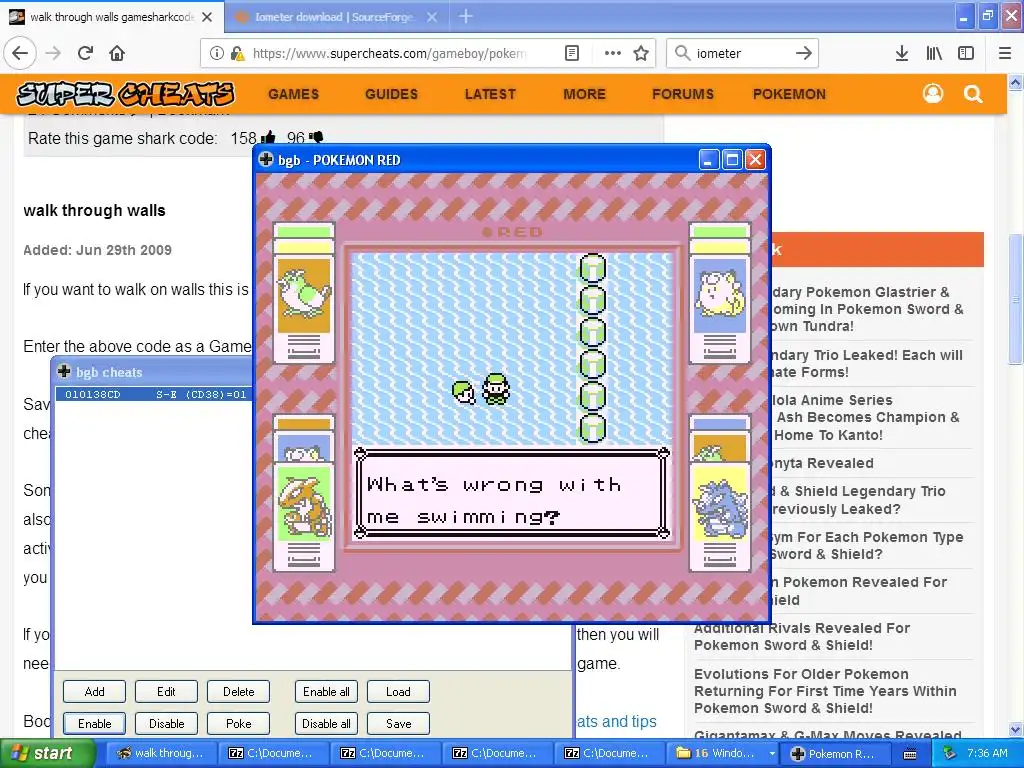Viewport: 1024px width, 768px height.
Task: Switch to walk through walls gameshark tab
Action: 111,17
